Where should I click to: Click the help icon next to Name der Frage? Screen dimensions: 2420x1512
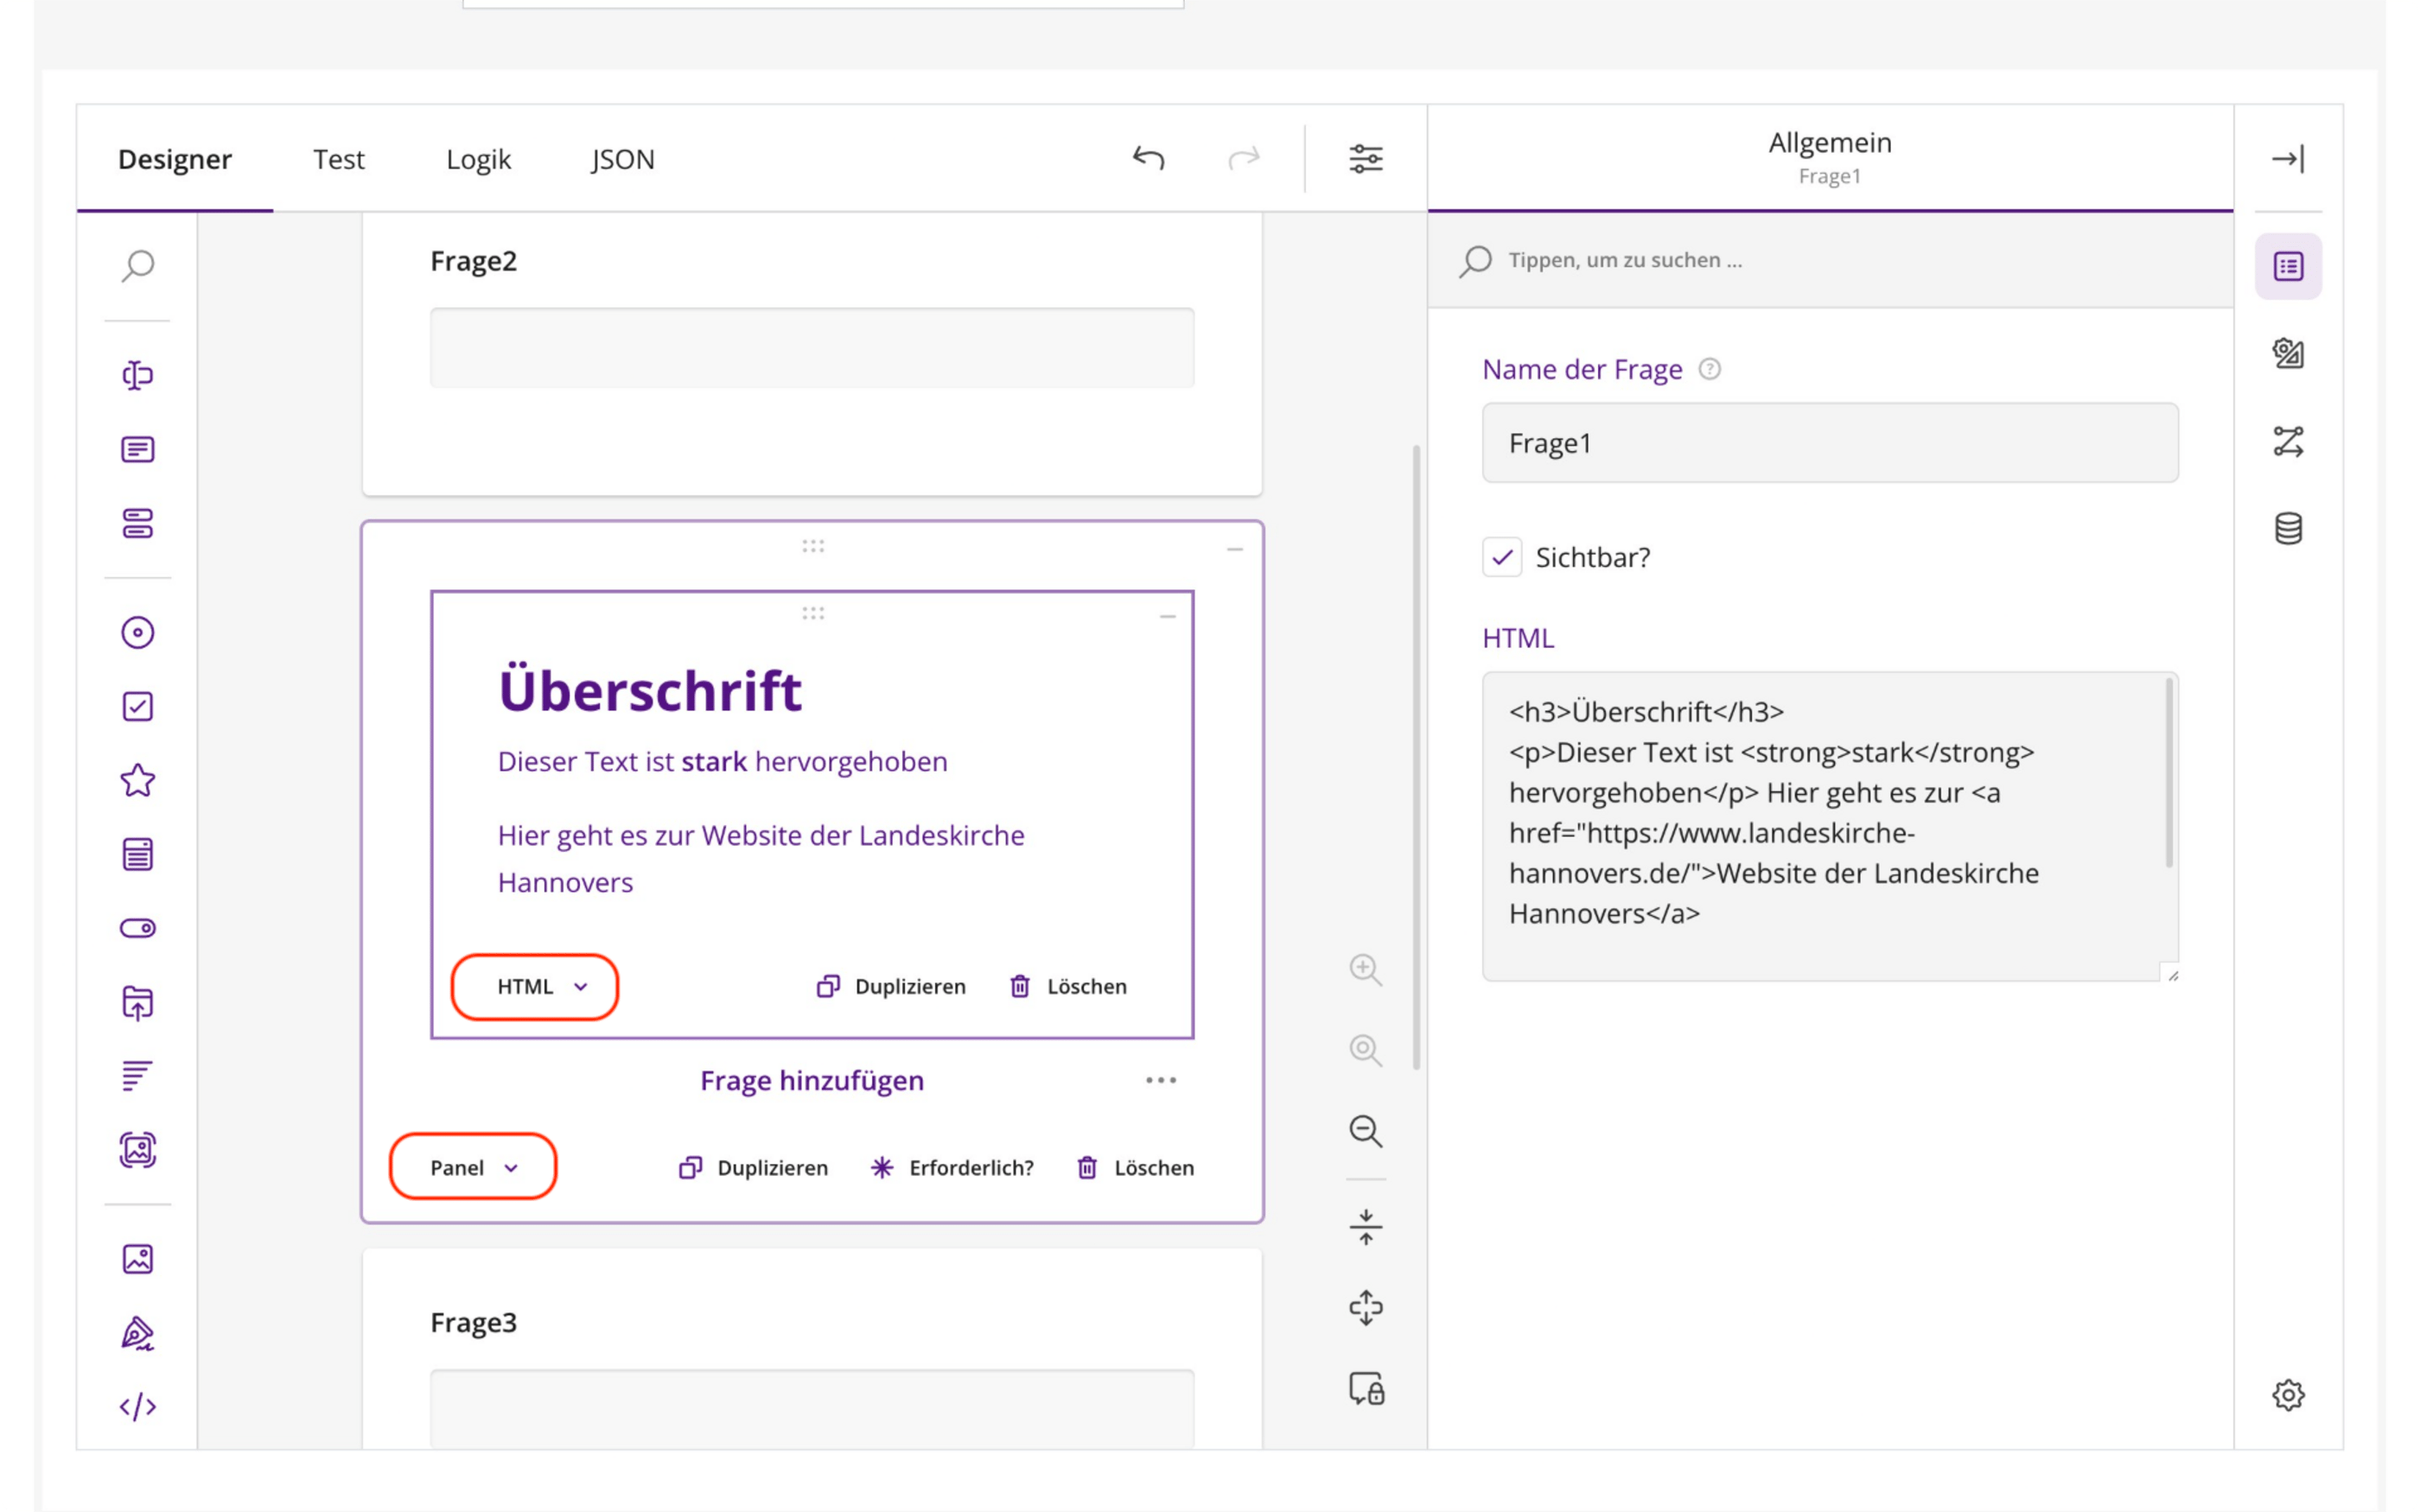coord(1710,369)
